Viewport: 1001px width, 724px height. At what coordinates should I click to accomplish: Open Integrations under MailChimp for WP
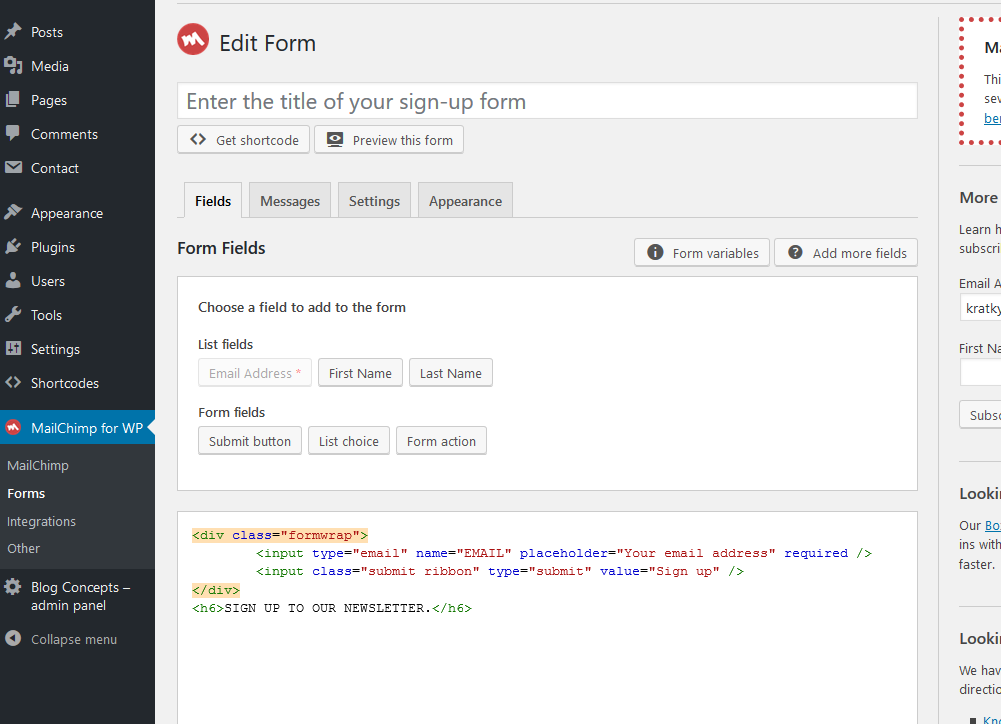click(x=41, y=521)
